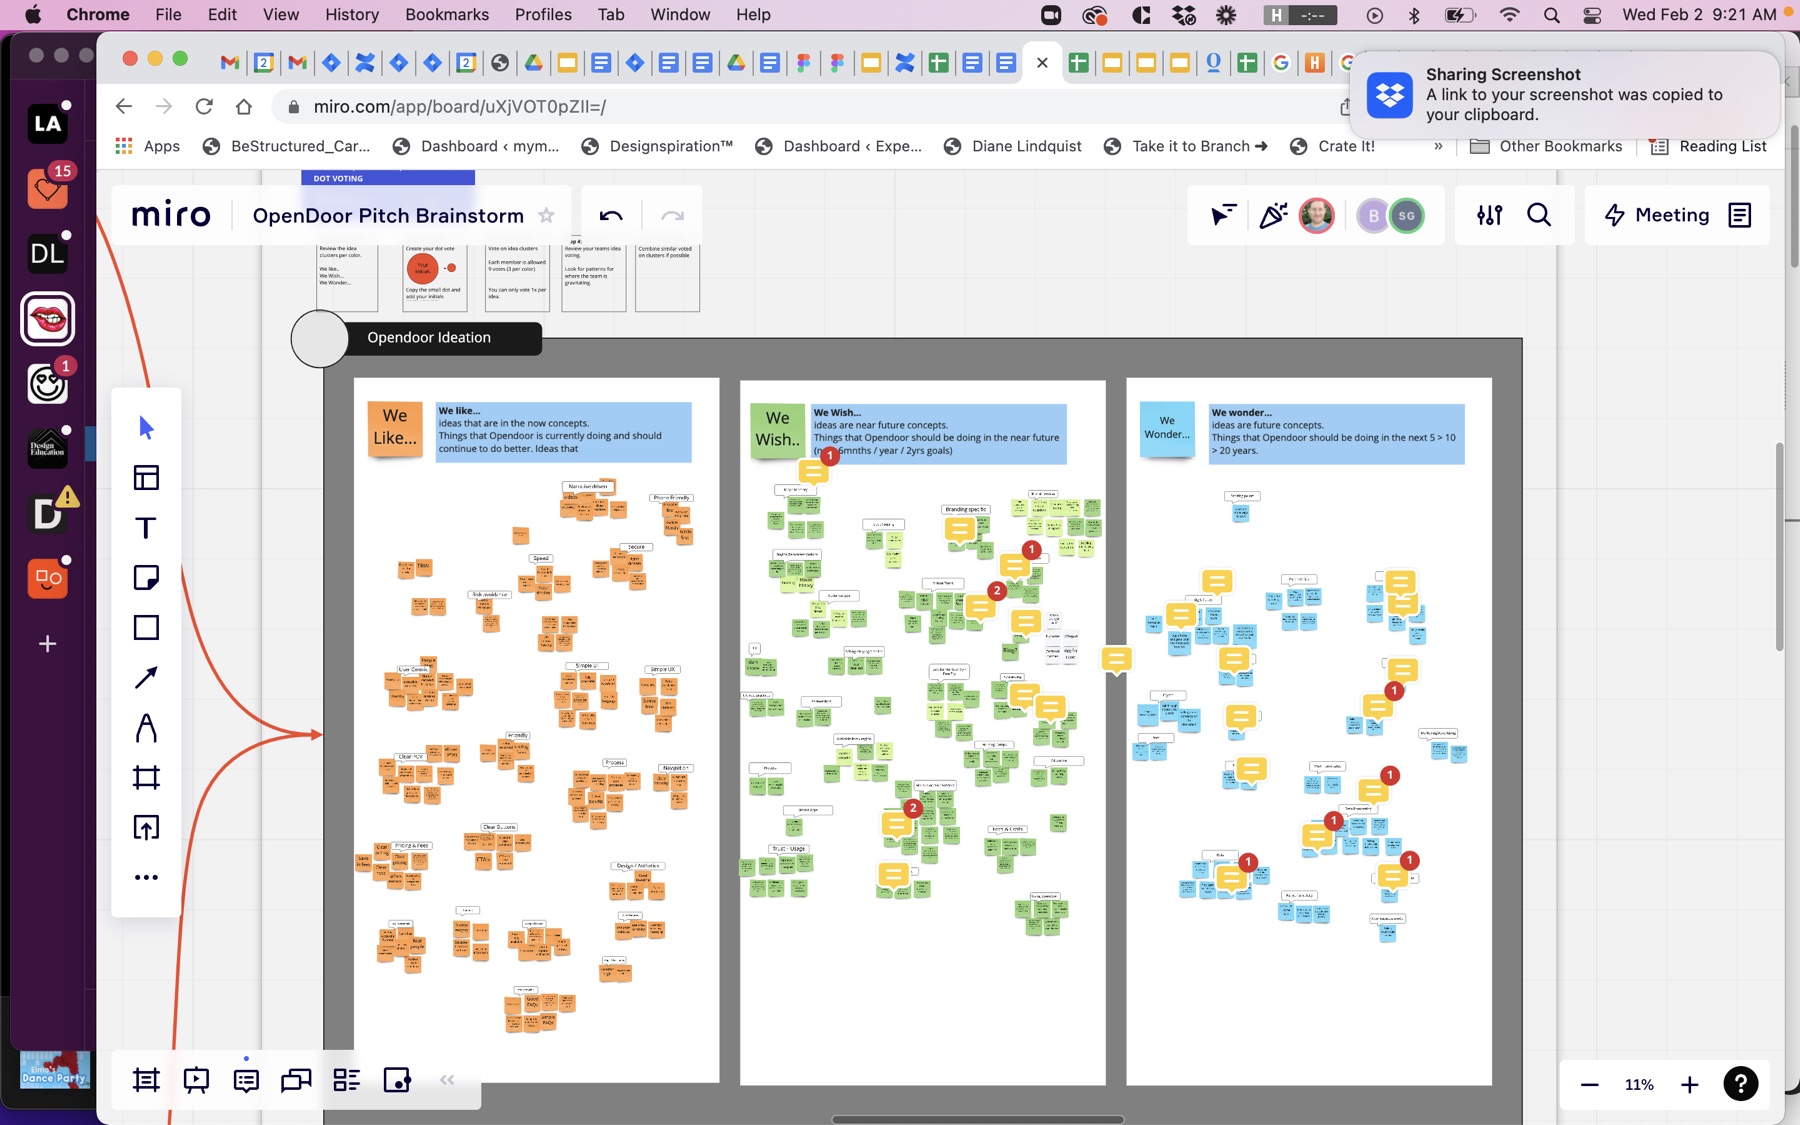Open the Upload tool
This screenshot has width=1800, height=1125.
146,828
